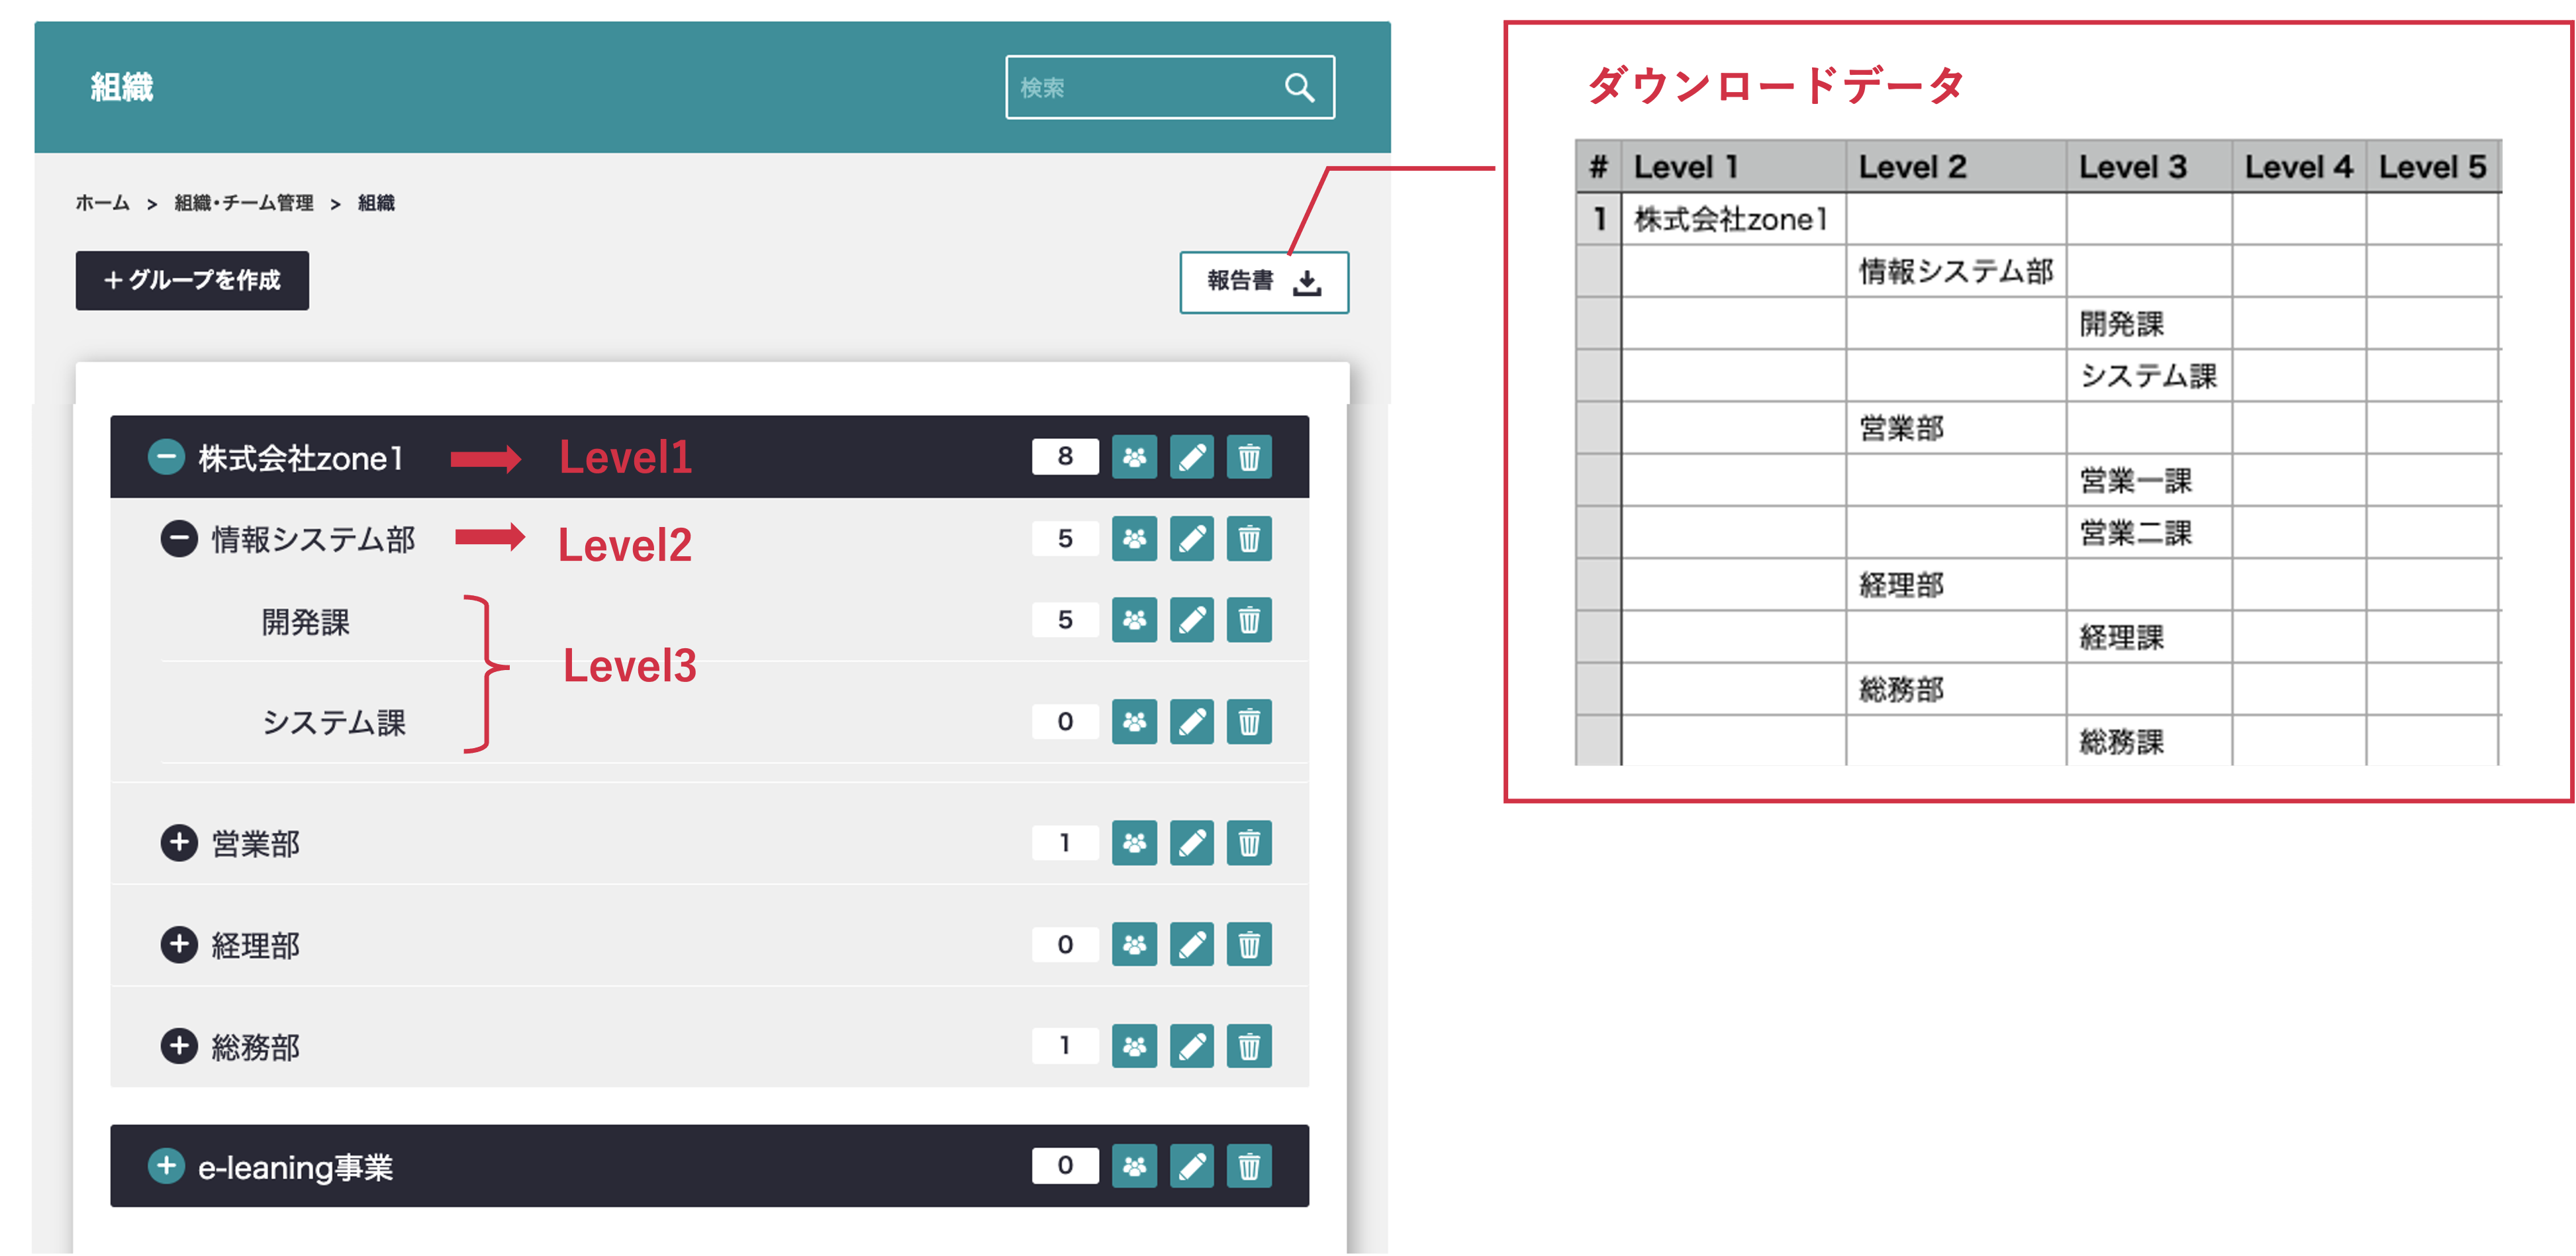
Task: Open members icon for 経理部
Action: tap(1134, 944)
